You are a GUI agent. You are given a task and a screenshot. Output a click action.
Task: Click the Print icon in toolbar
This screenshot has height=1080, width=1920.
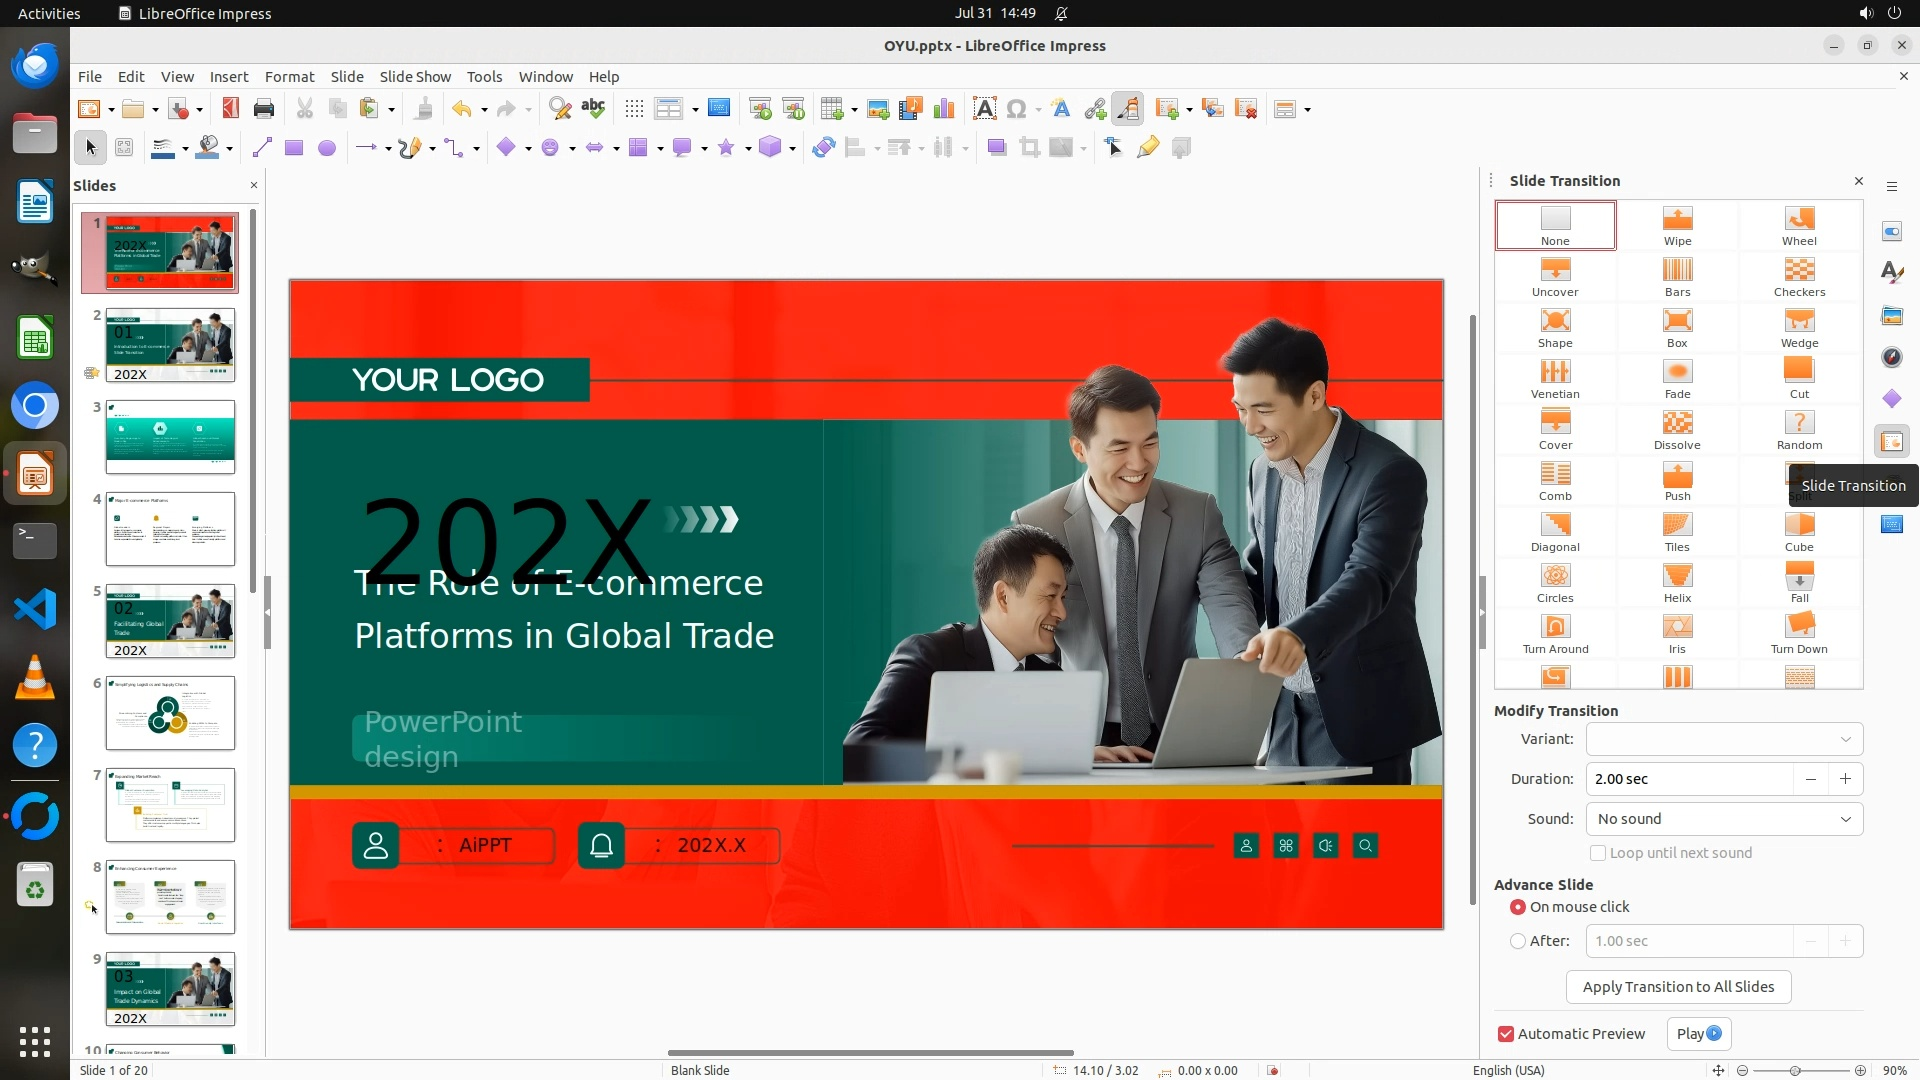[264, 109]
